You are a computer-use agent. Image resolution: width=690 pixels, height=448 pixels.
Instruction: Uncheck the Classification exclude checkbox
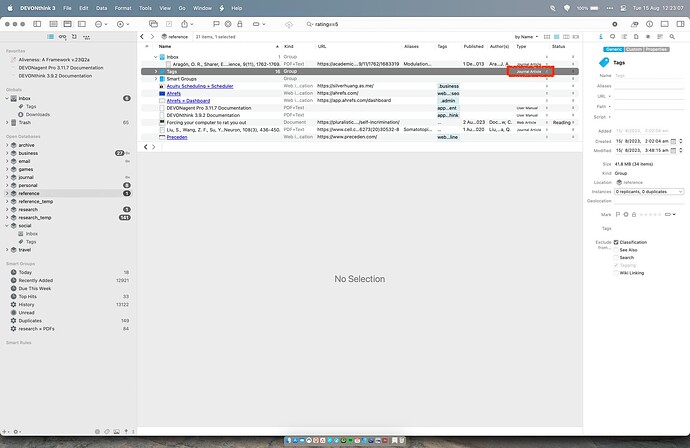click(616, 242)
